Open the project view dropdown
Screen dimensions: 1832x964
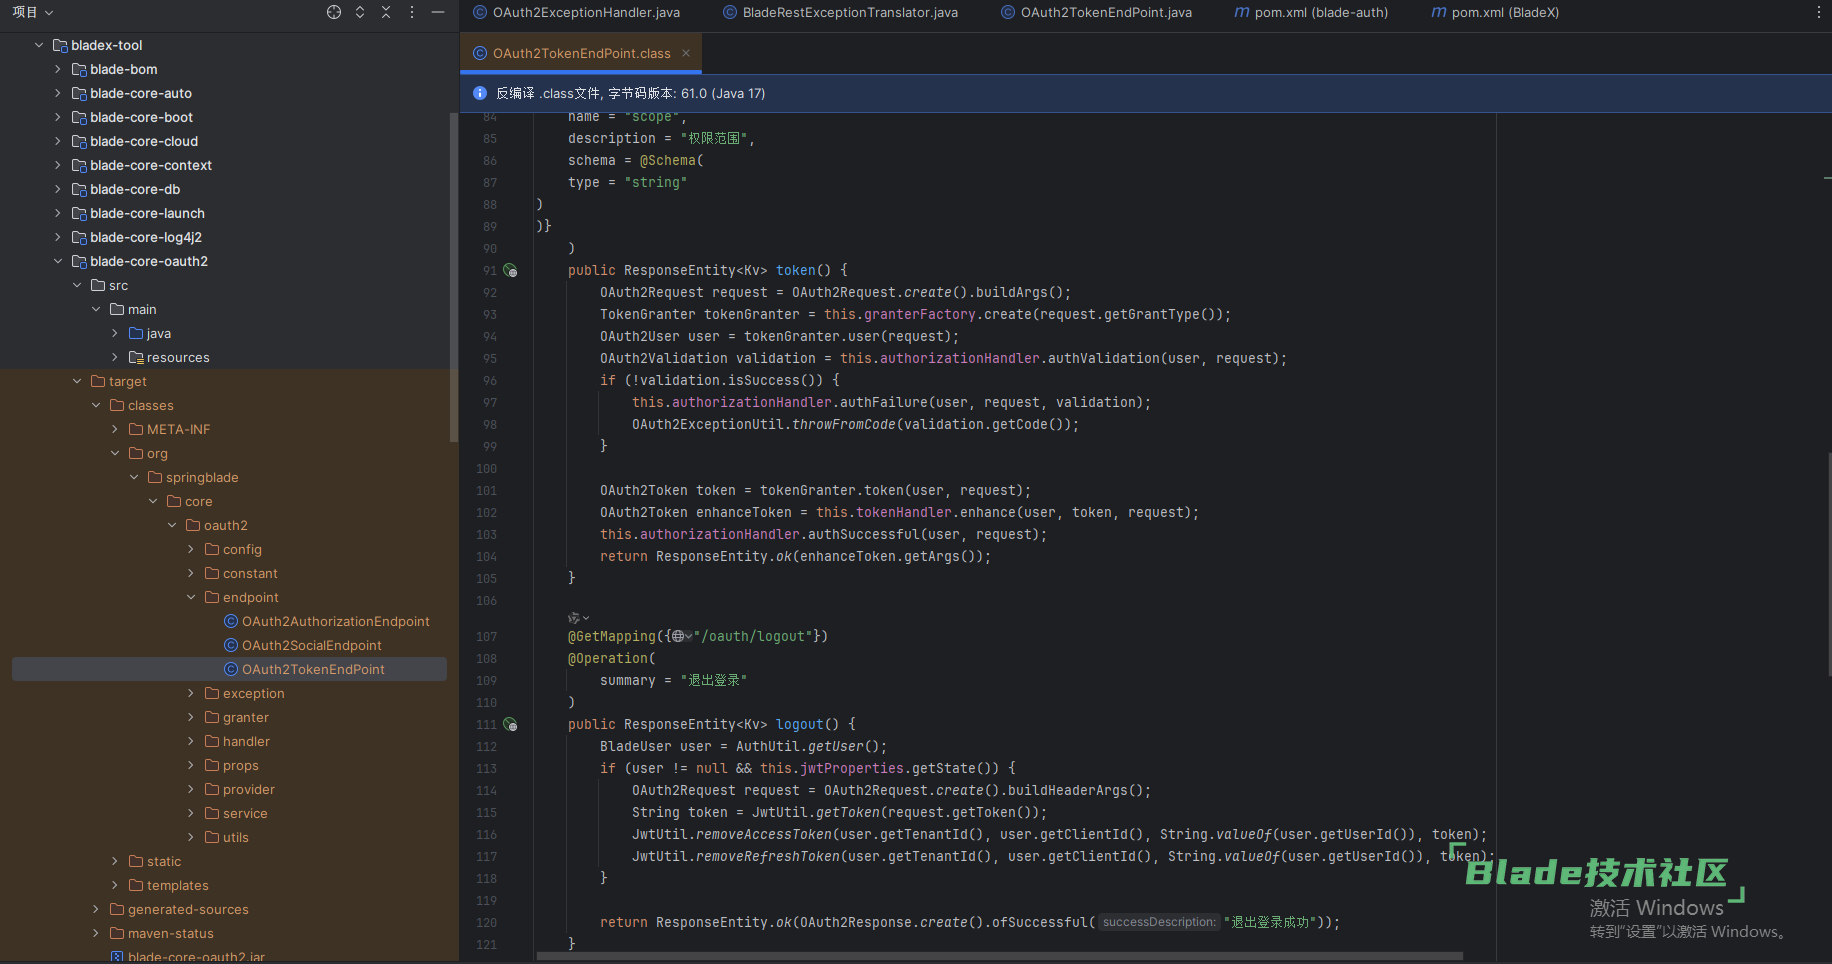(33, 12)
